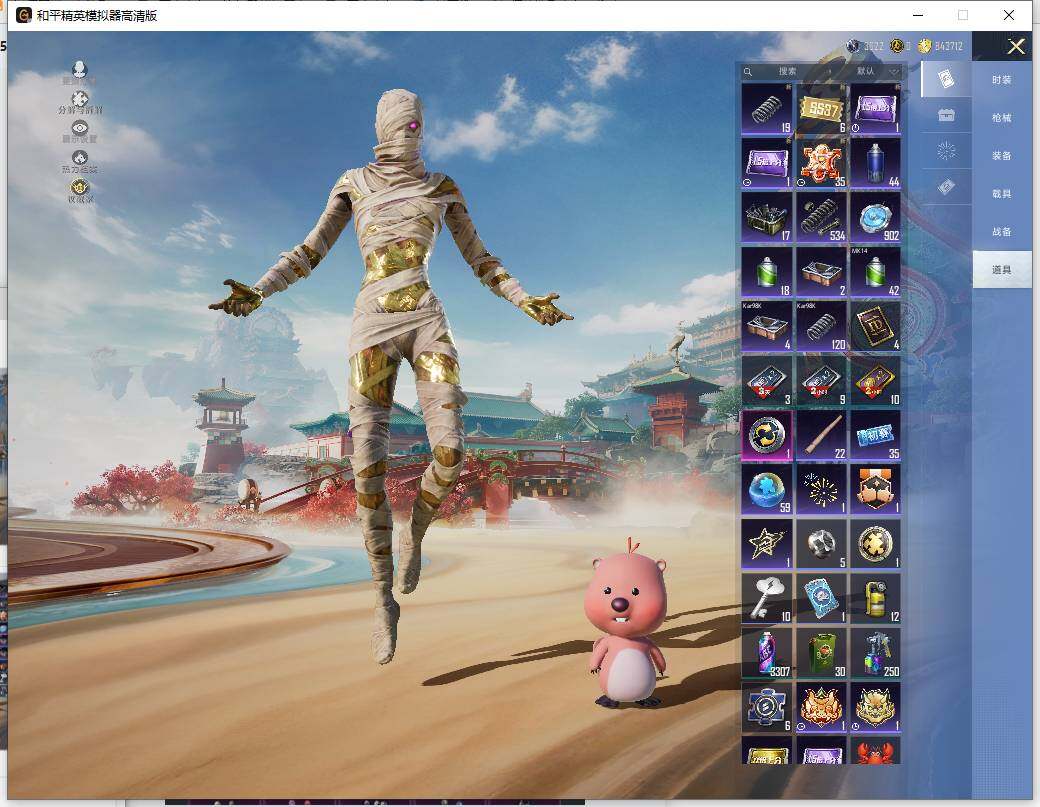Select the medal box item with count 1

[x=876, y=489]
